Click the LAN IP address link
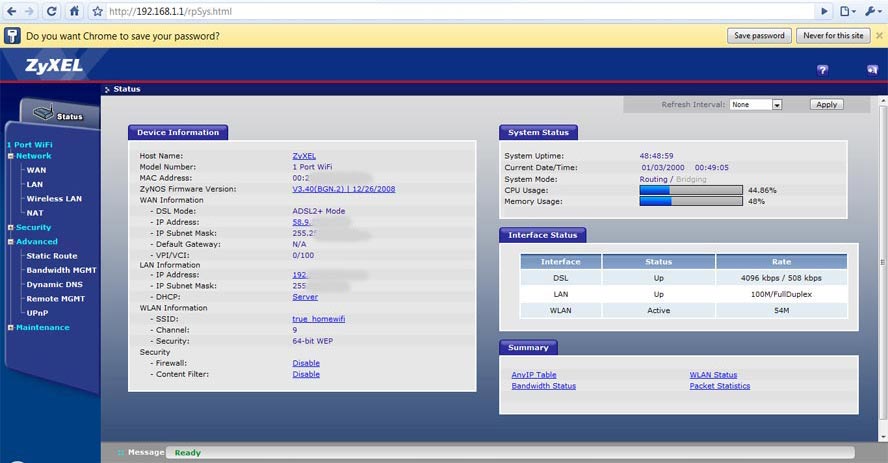888x463 pixels. 299,275
